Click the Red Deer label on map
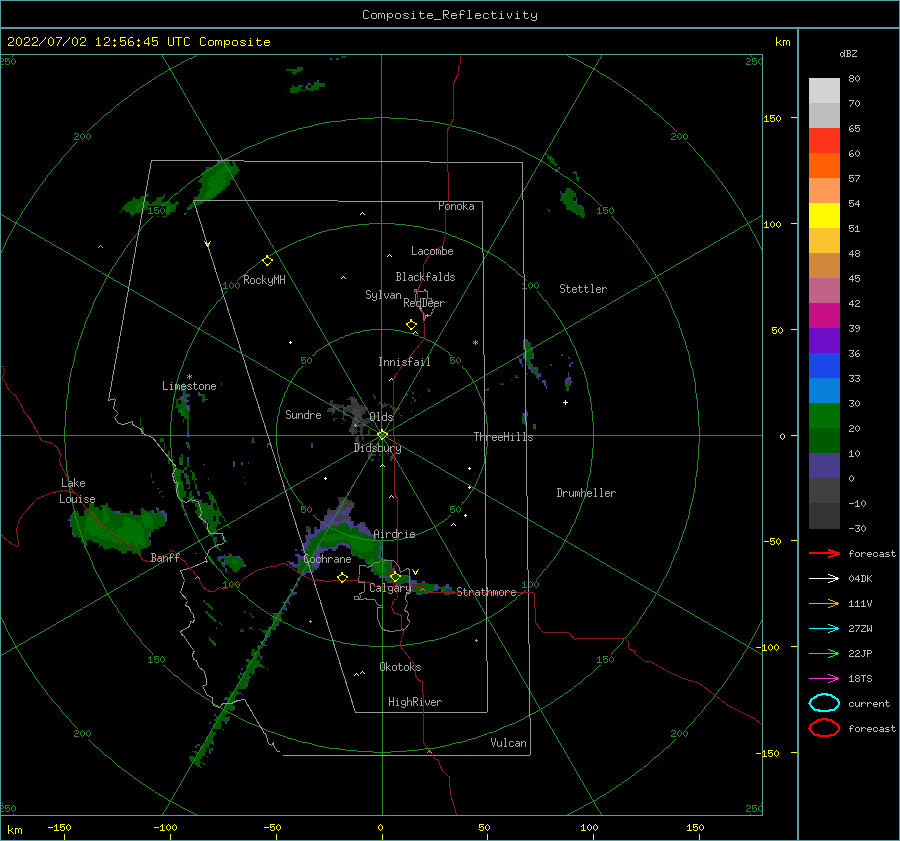Image resolution: width=900 pixels, height=841 pixels. (x=424, y=303)
